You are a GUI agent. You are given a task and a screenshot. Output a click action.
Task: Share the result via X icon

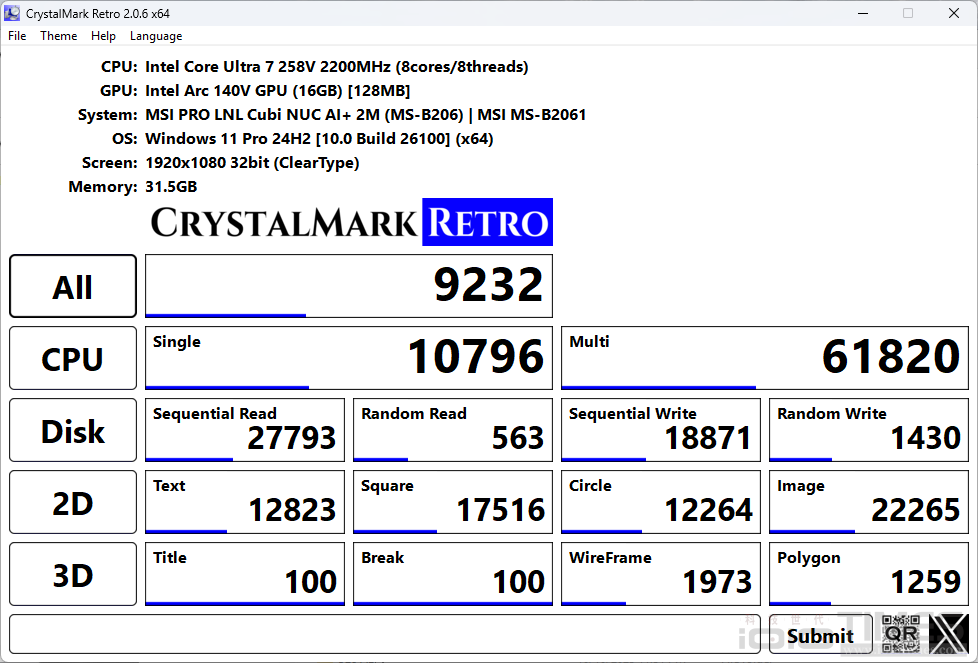(949, 634)
